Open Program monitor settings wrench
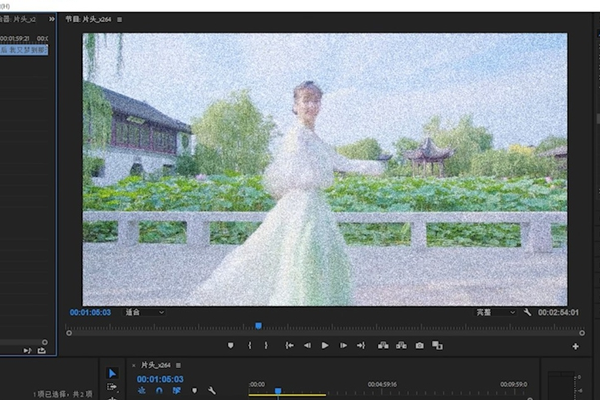Image resolution: width=600 pixels, height=400 pixels. click(527, 312)
